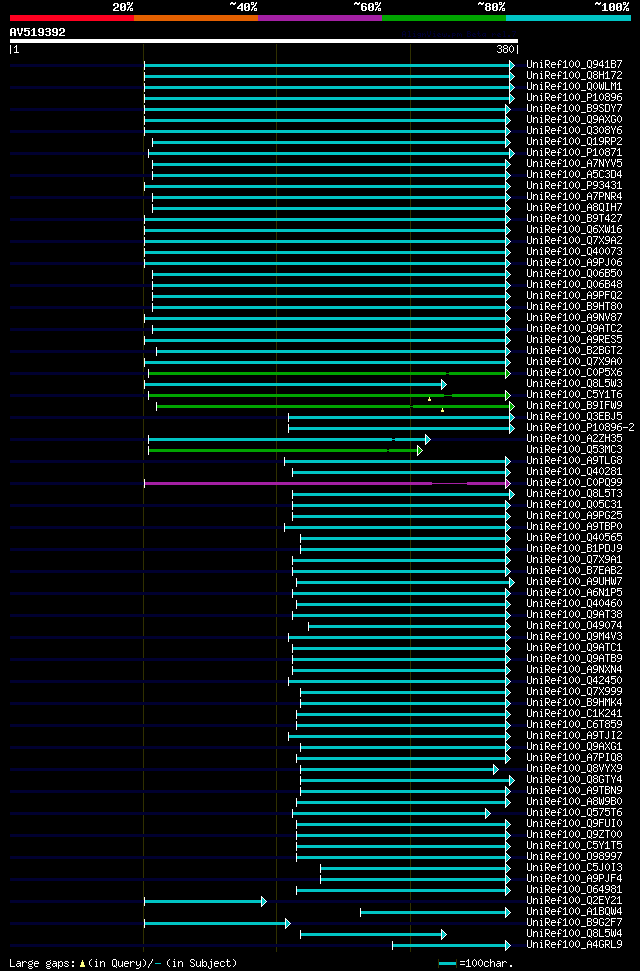Select the UniRef100_A4GRL9 label
The height and width of the screenshot is (971, 640).
pyautogui.click(x=574, y=945)
